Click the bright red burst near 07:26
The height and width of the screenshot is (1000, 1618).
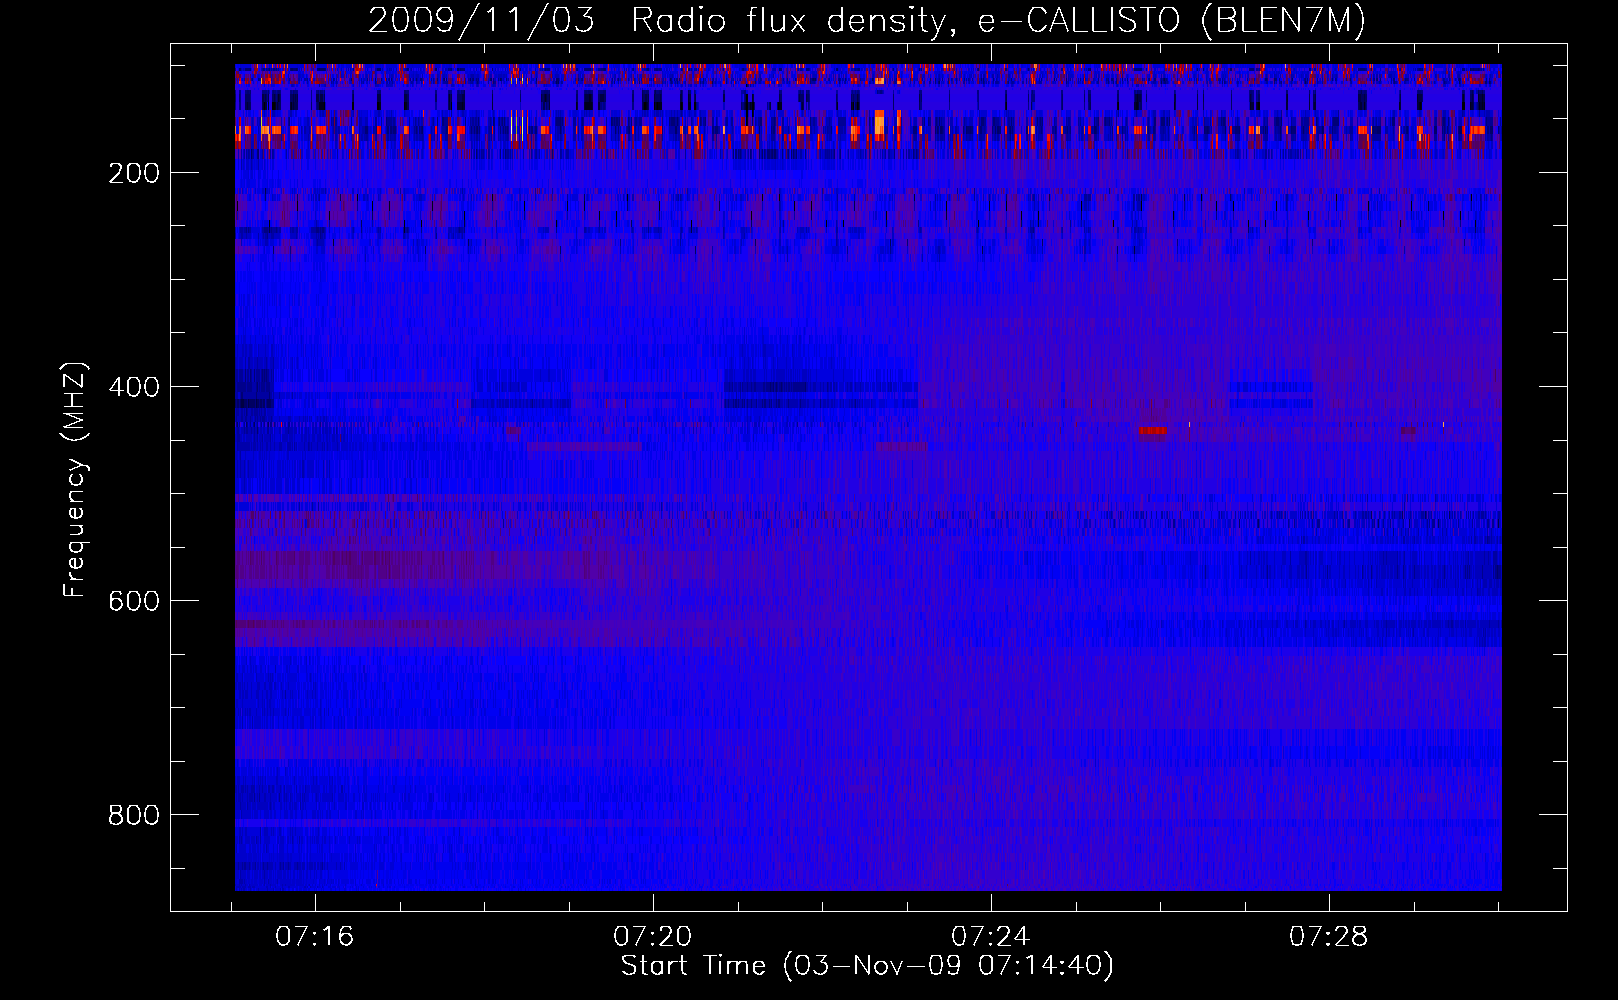point(1153,431)
